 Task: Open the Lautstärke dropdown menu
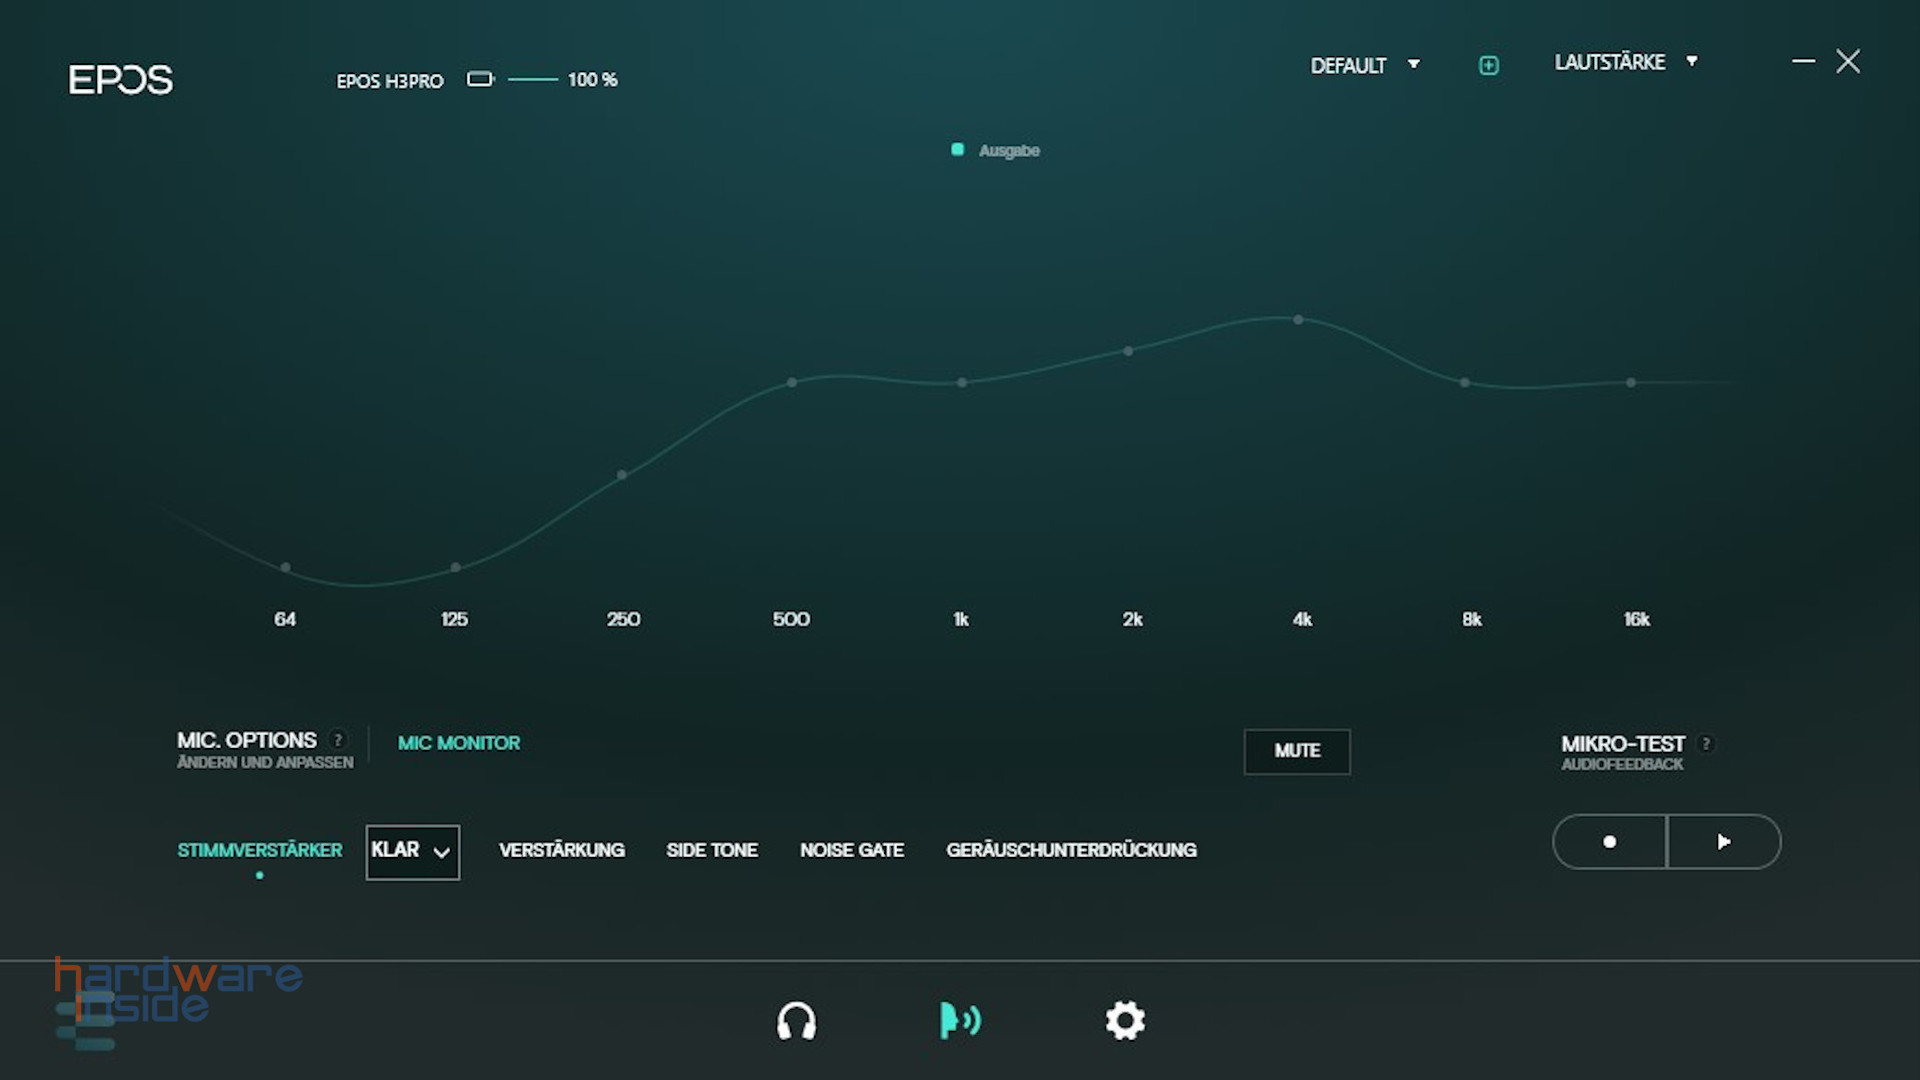tap(1625, 62)
